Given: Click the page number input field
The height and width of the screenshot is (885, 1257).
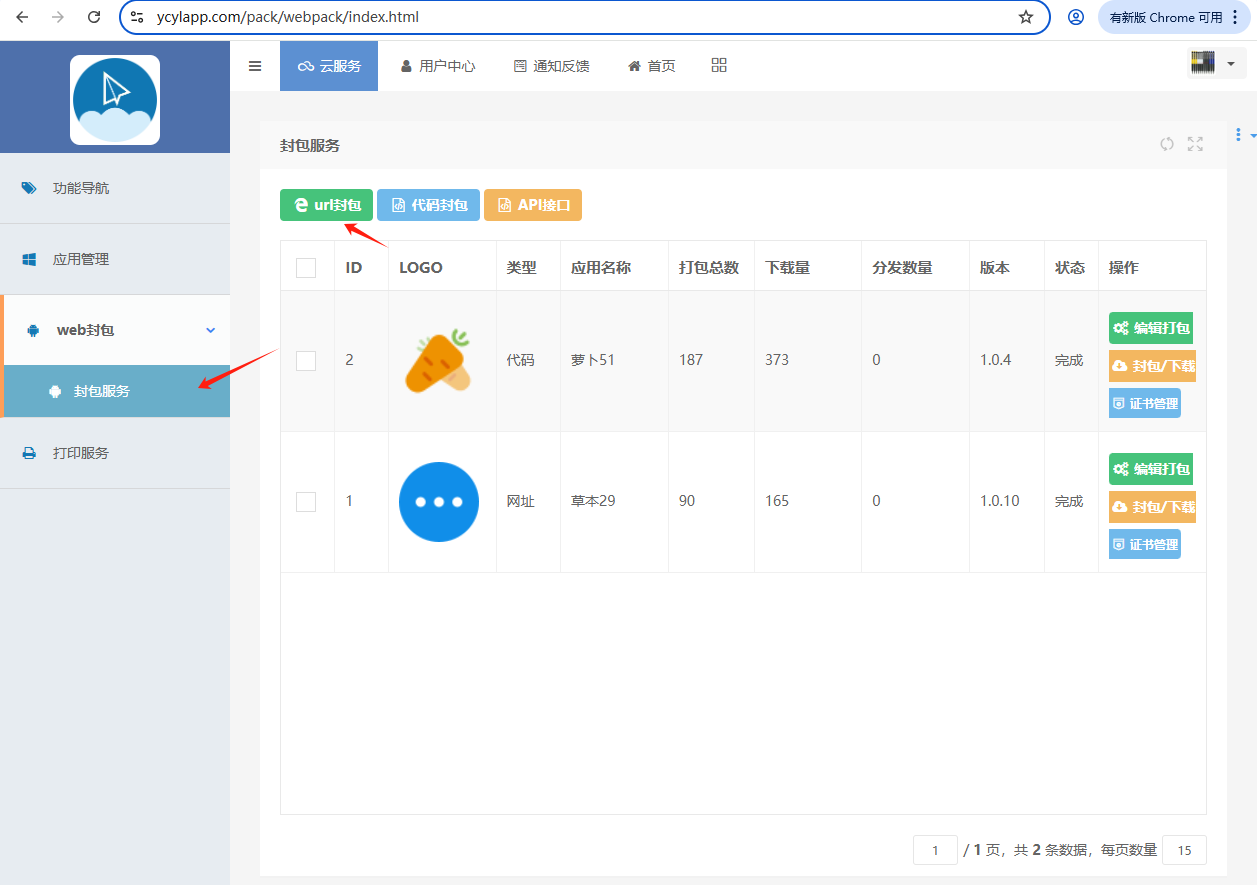Looking at the screenshot, I should (935, 850).
